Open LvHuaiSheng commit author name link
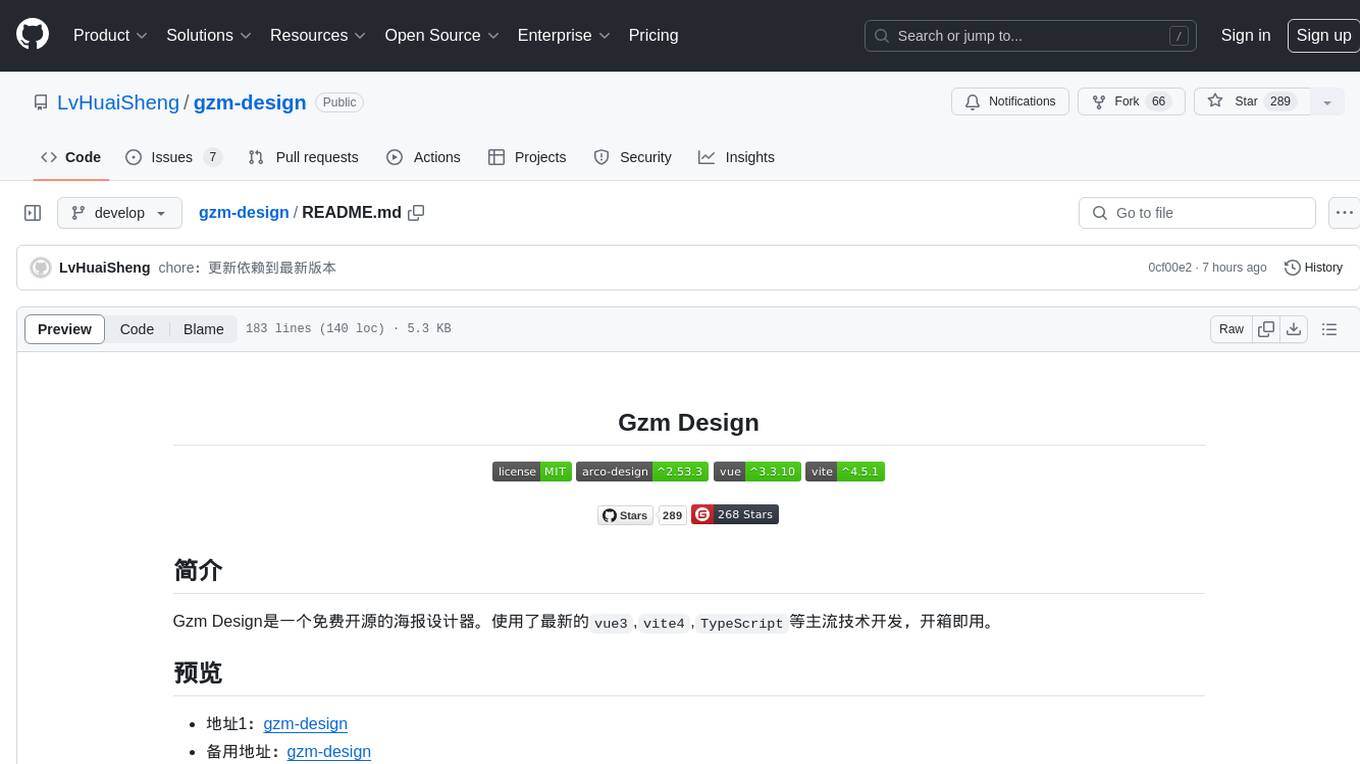 pos(105,268)
